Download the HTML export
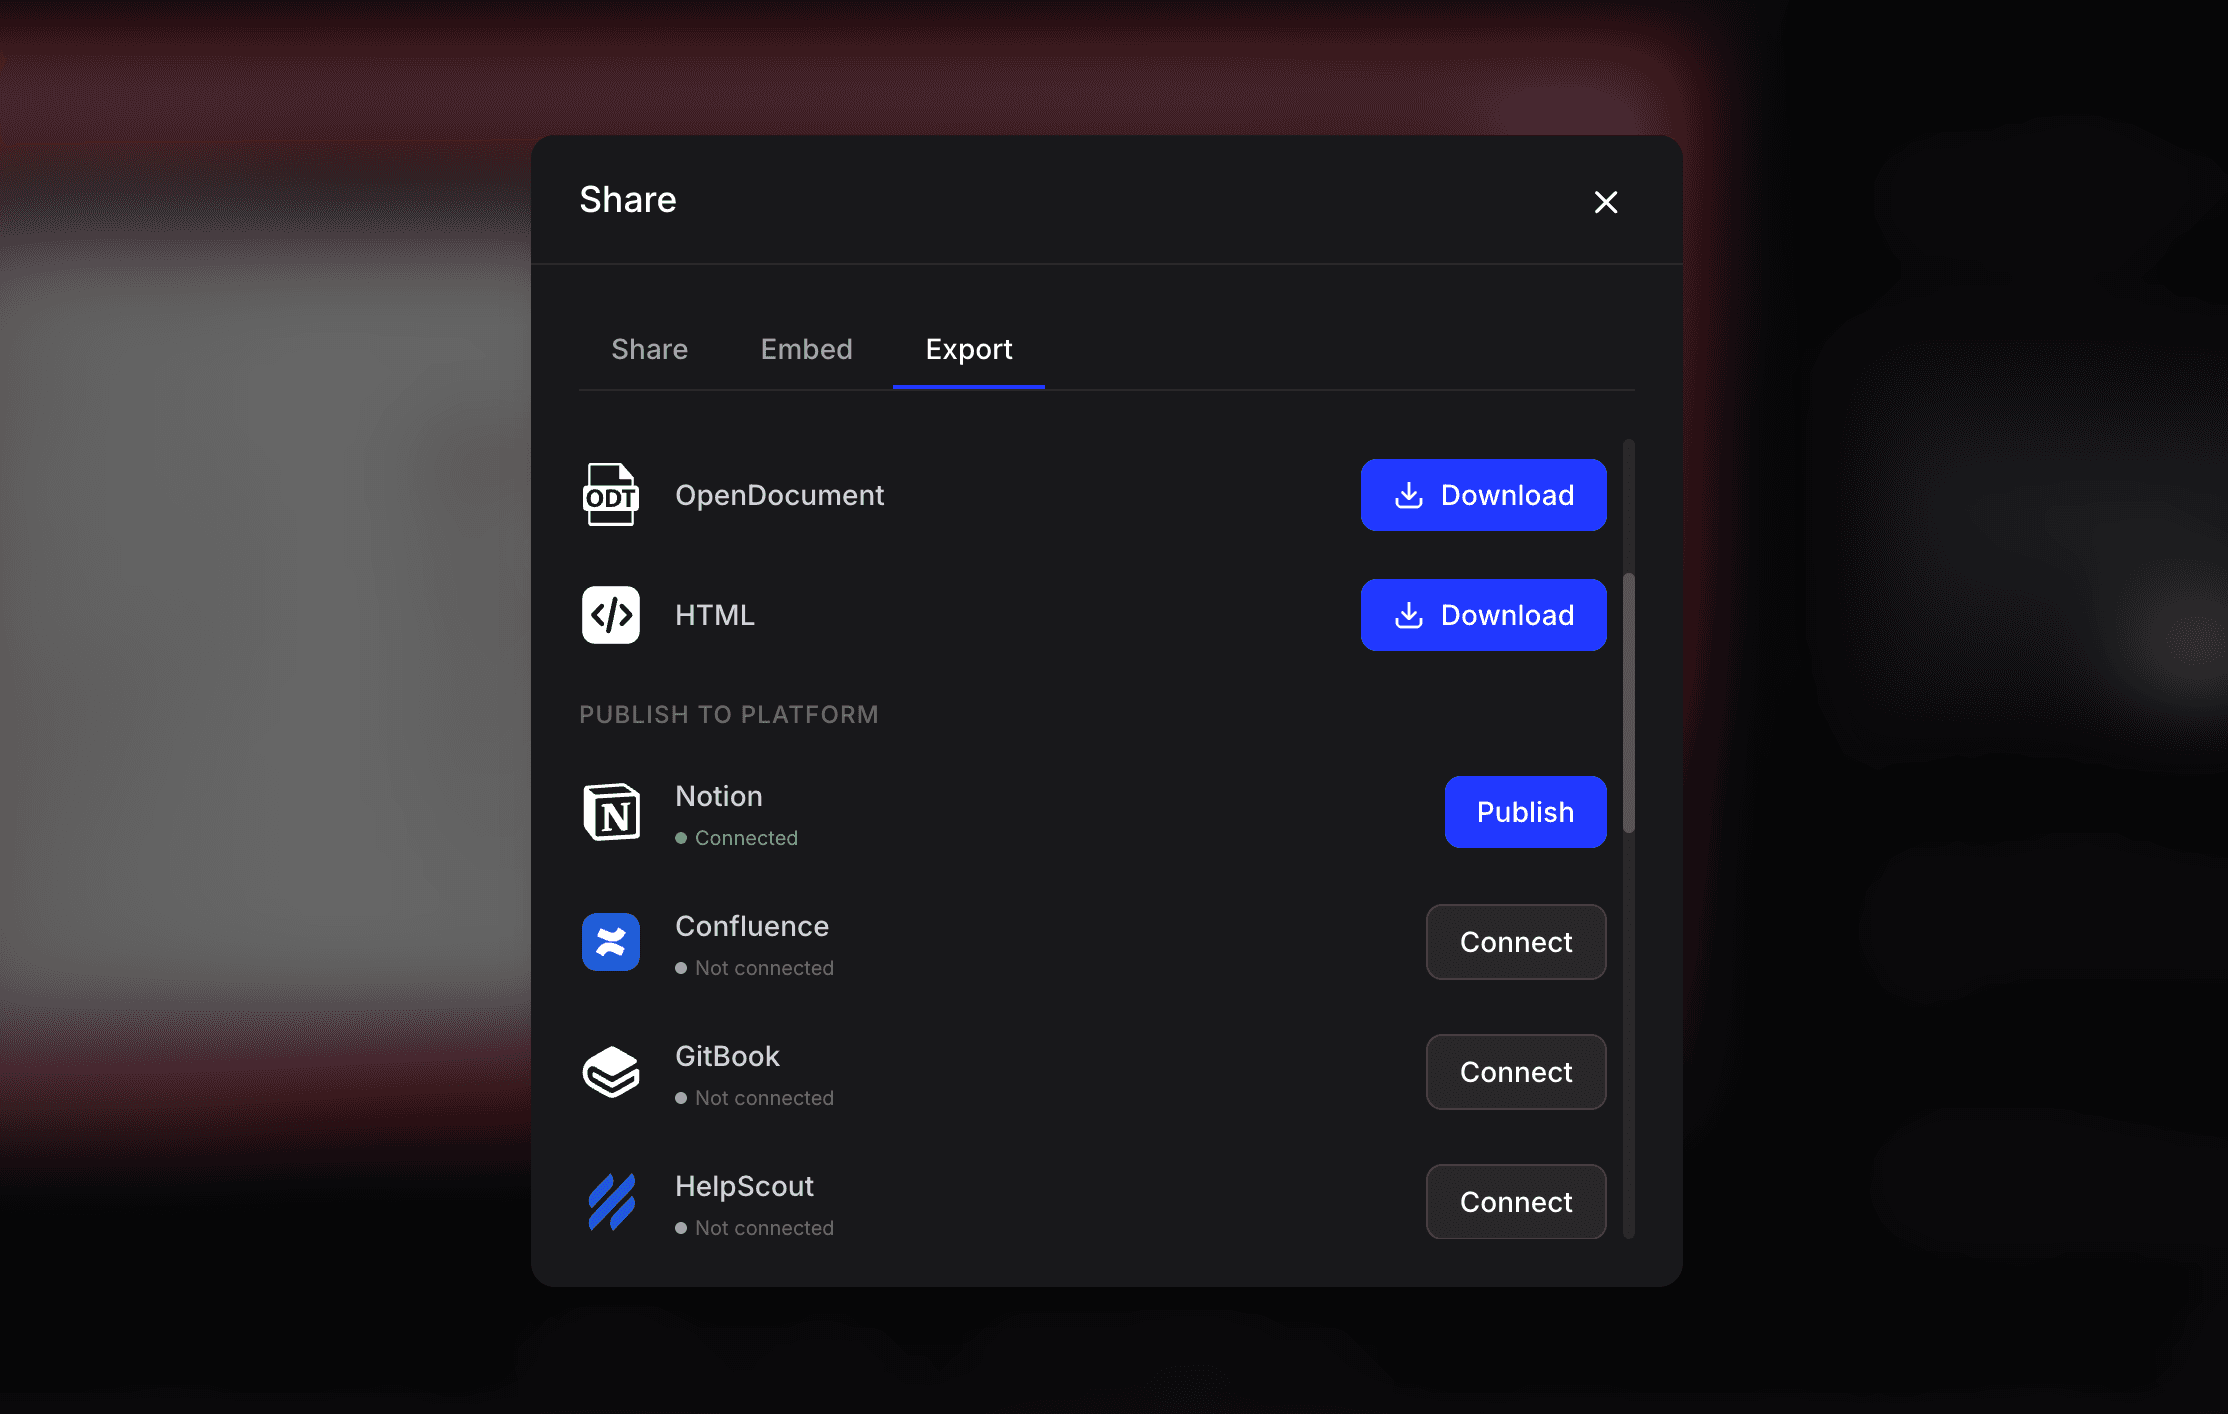 tap(1483, 615)
